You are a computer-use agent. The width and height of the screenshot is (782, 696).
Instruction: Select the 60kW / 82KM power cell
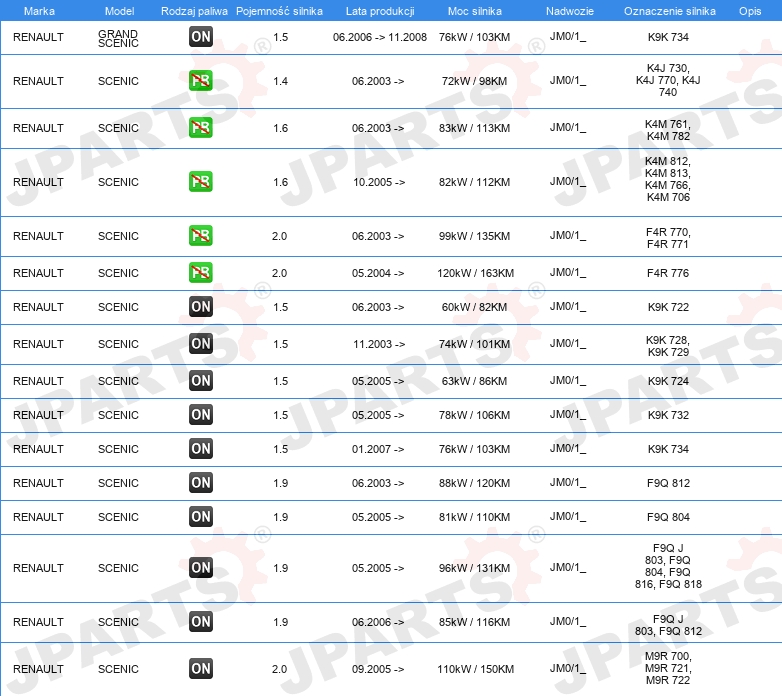point(474,307)
